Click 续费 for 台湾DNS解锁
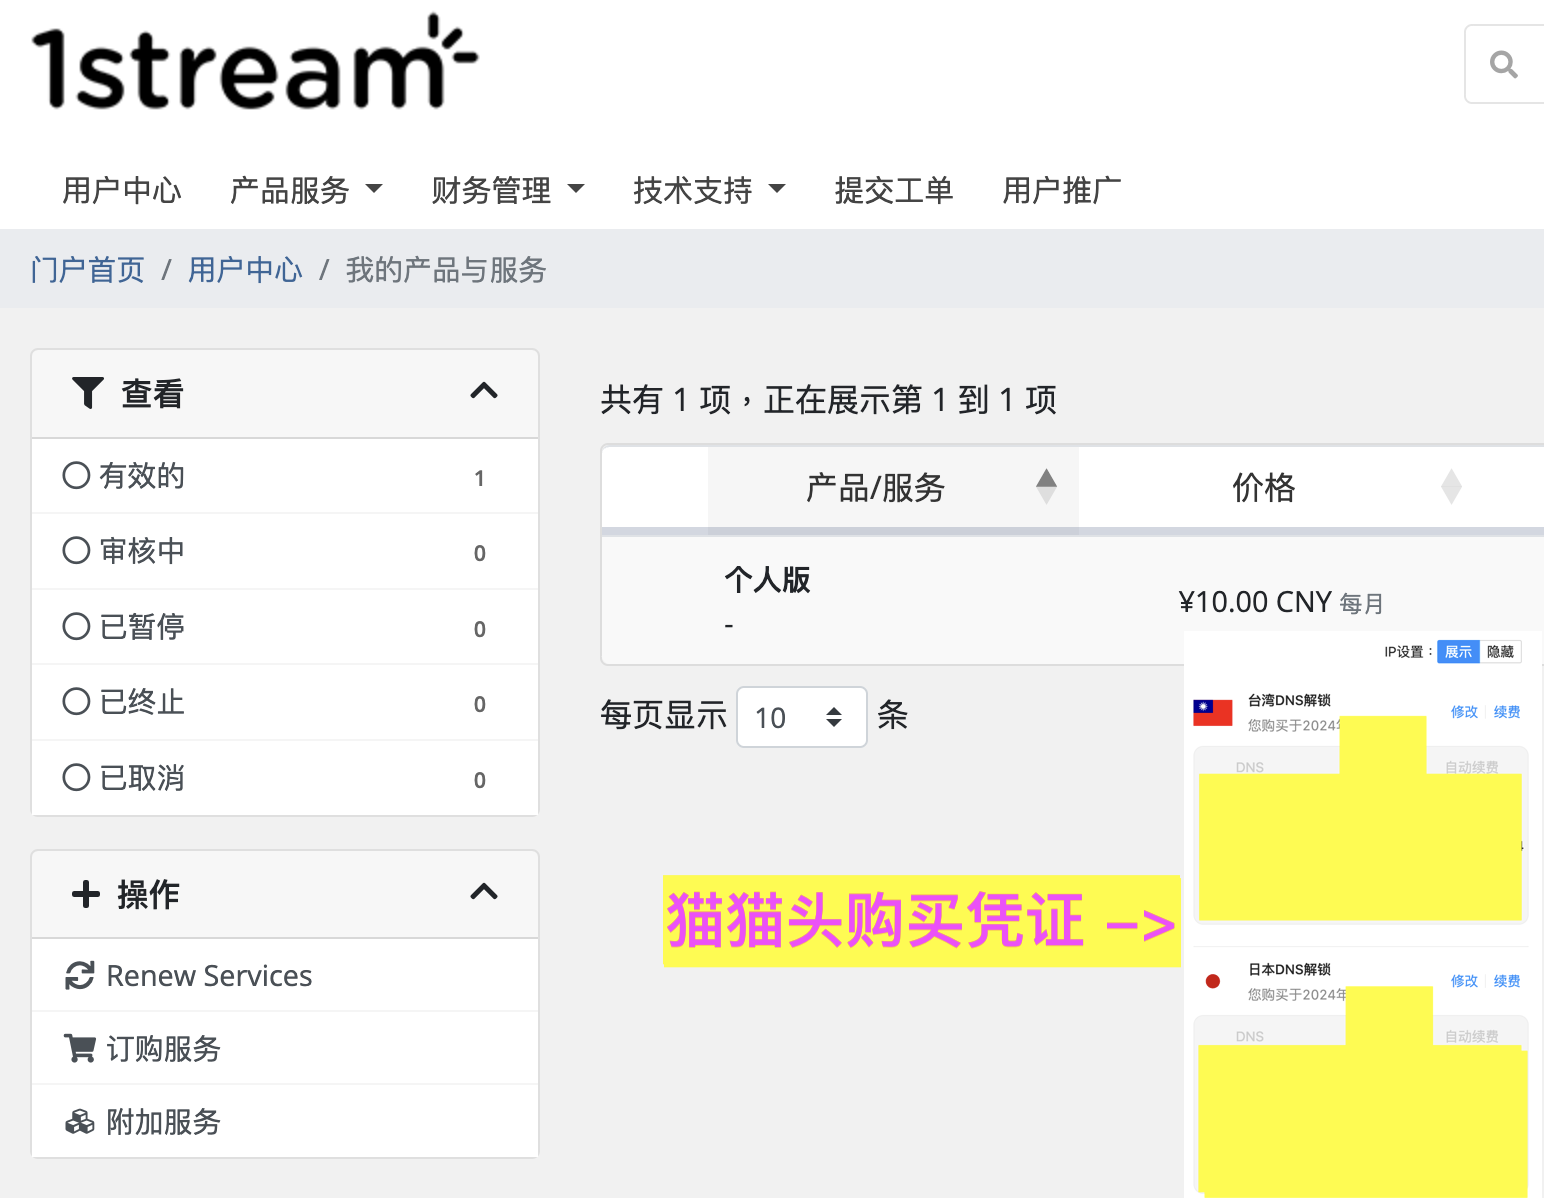The image size is (1544, 1198). [x=1507, y=712]
